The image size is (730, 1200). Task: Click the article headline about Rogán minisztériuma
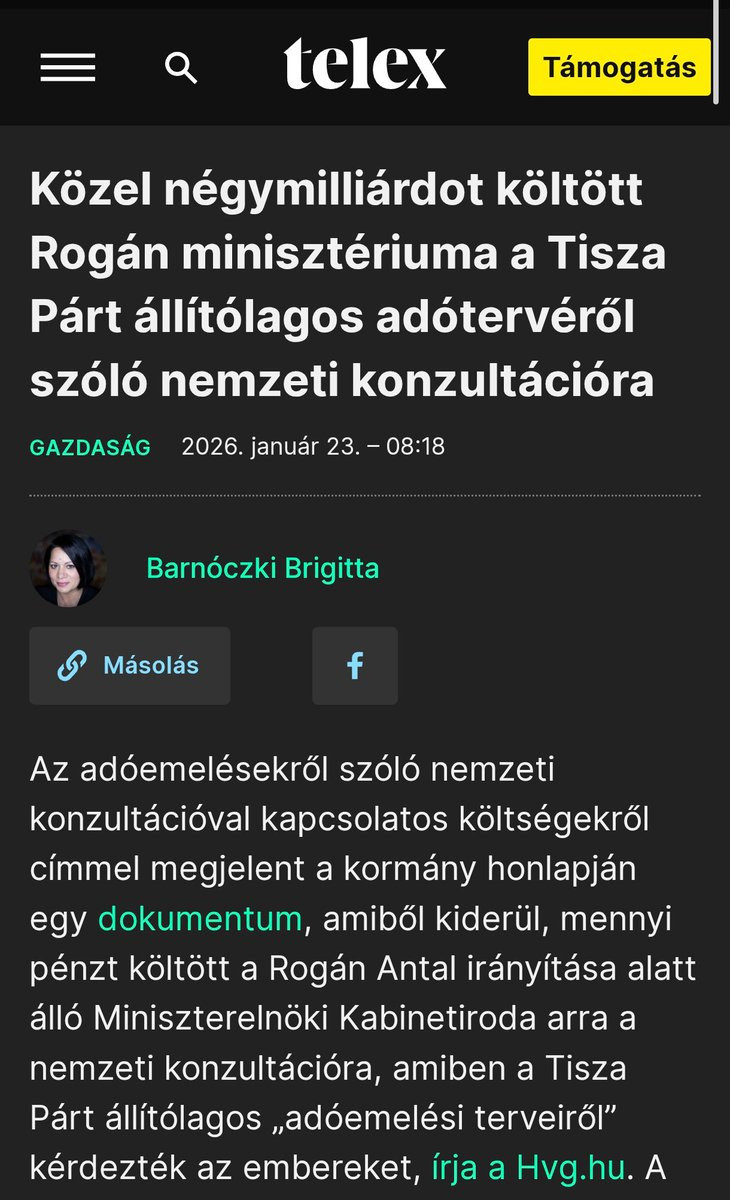(x=348, y=285)
